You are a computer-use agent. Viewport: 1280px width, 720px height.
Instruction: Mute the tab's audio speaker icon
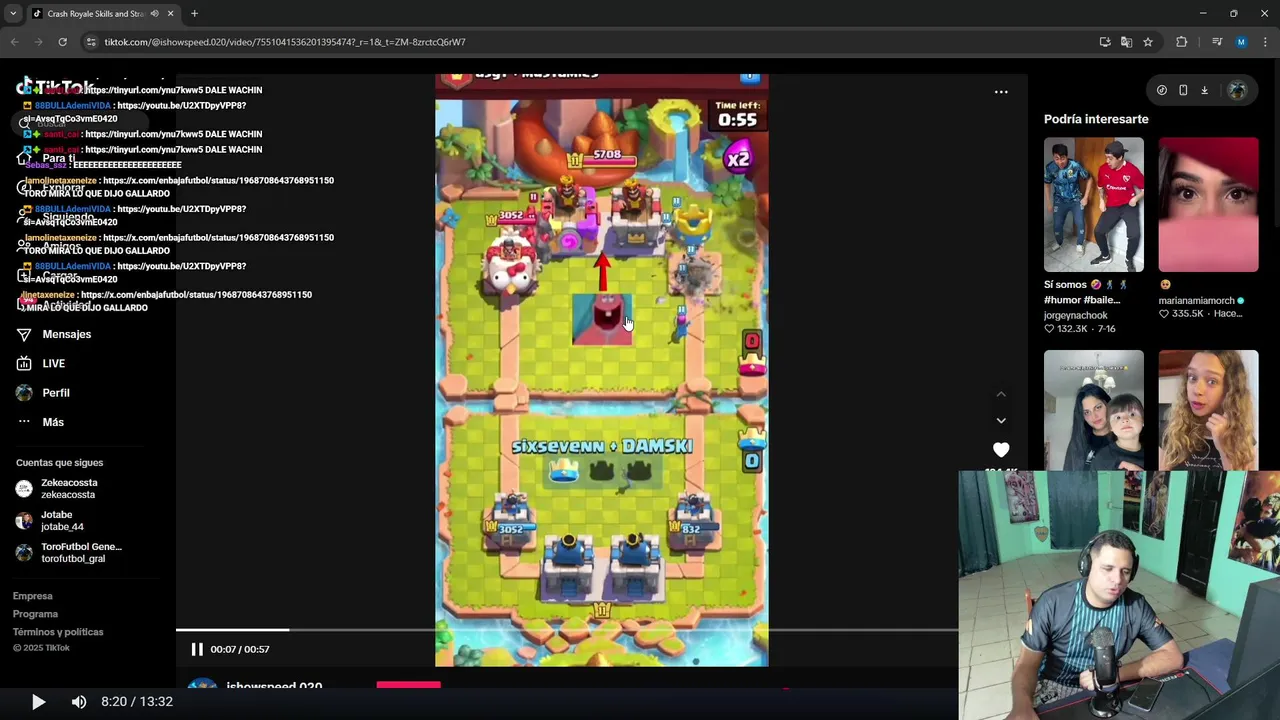[x=154, y=13]
